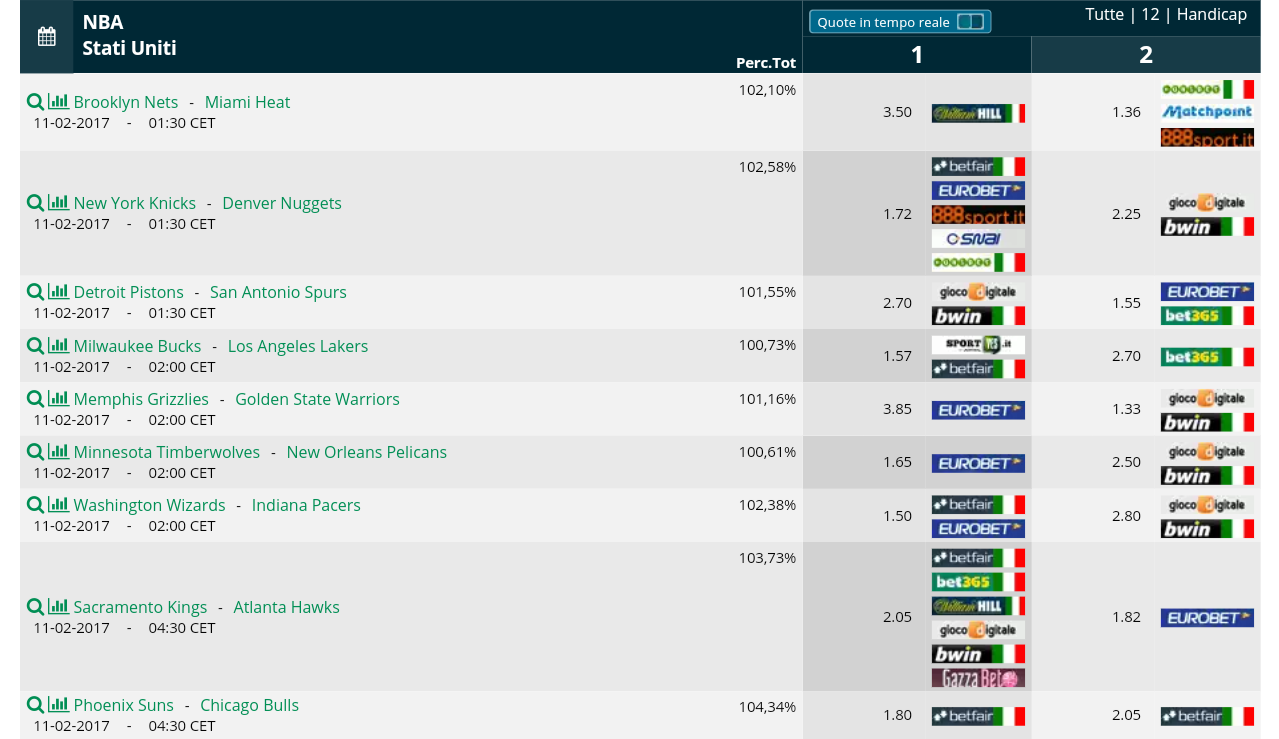The image size is (1279, 739).
Task: Click odds 3.85 for Memphis Grizzlies
Action: click(x=897, y=410)
